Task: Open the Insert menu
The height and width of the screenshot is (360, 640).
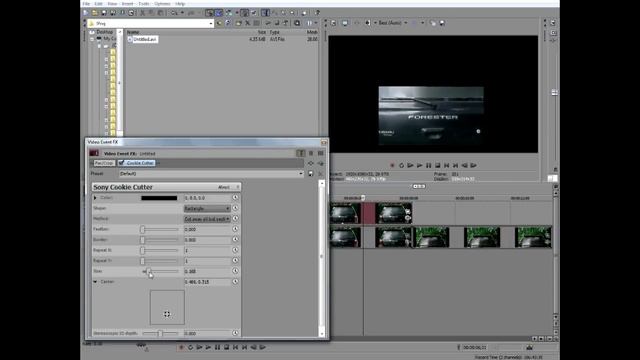Action: 127,4
